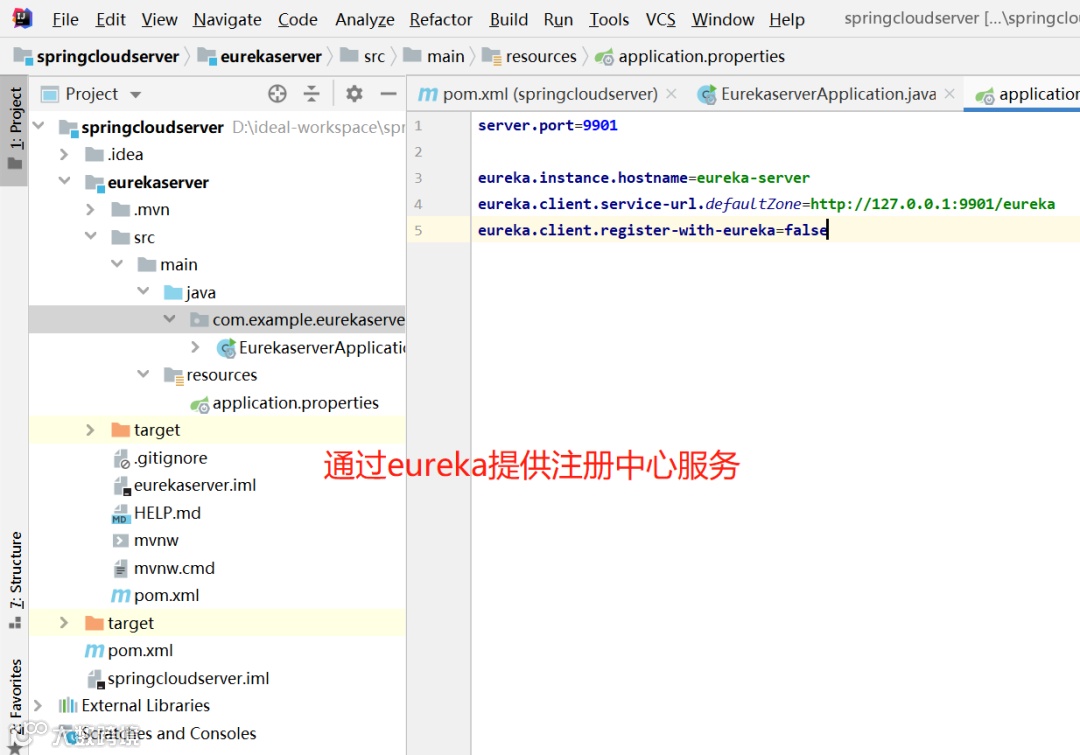Expand the EurekaserverApplication class node
1080x755 pixels.
point(196,347)
